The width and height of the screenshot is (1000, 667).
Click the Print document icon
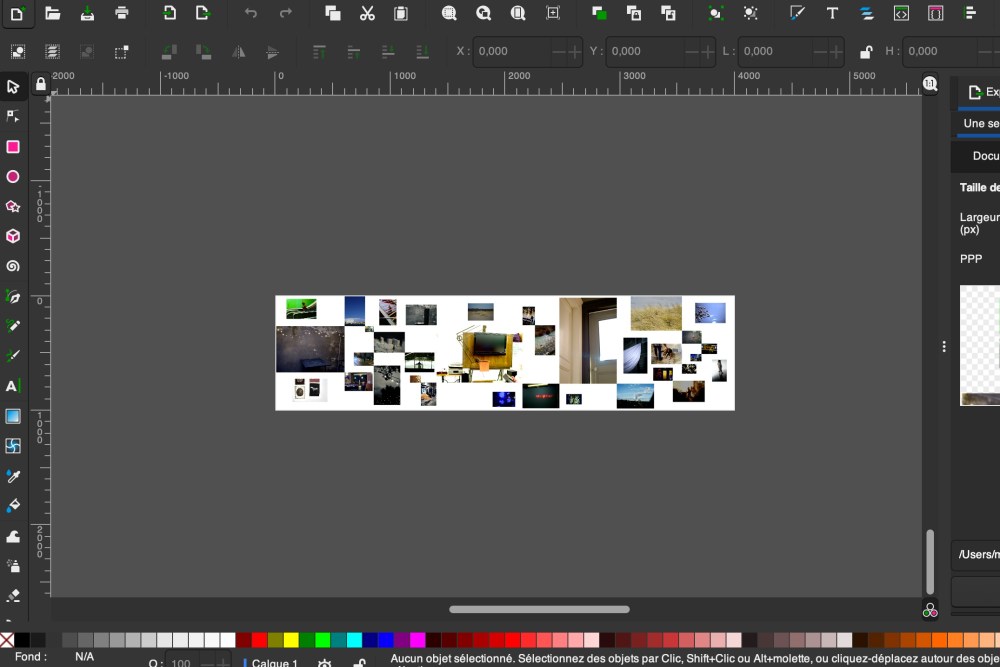coord(122,13)
